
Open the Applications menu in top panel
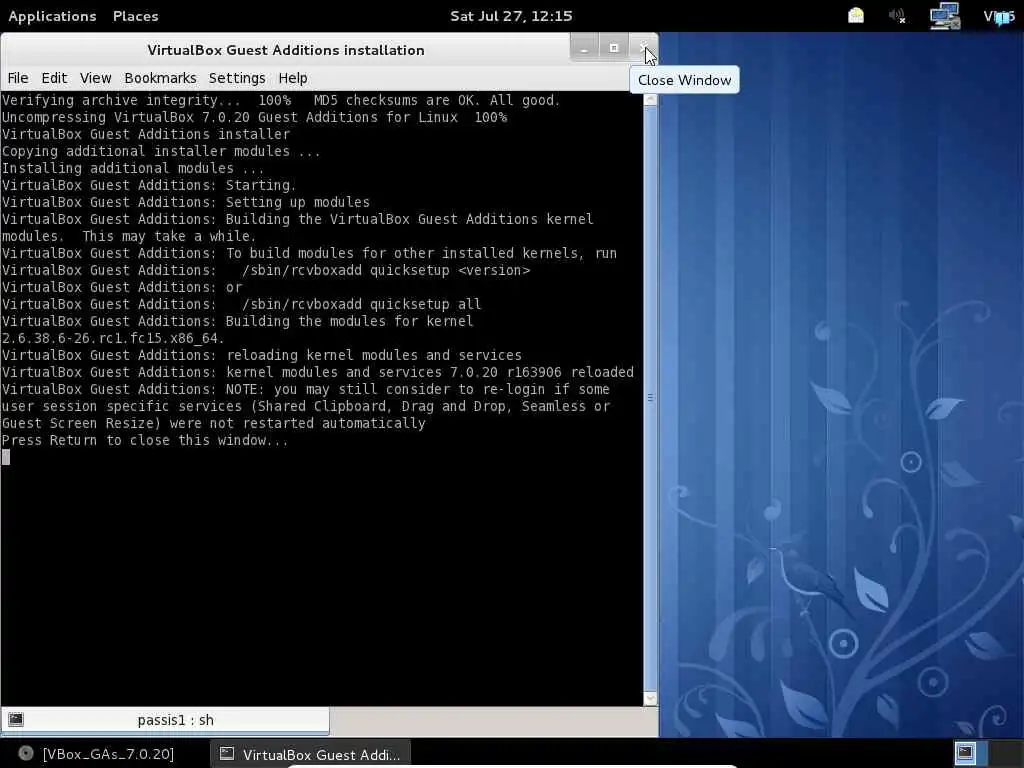click(x=52, y=16)
